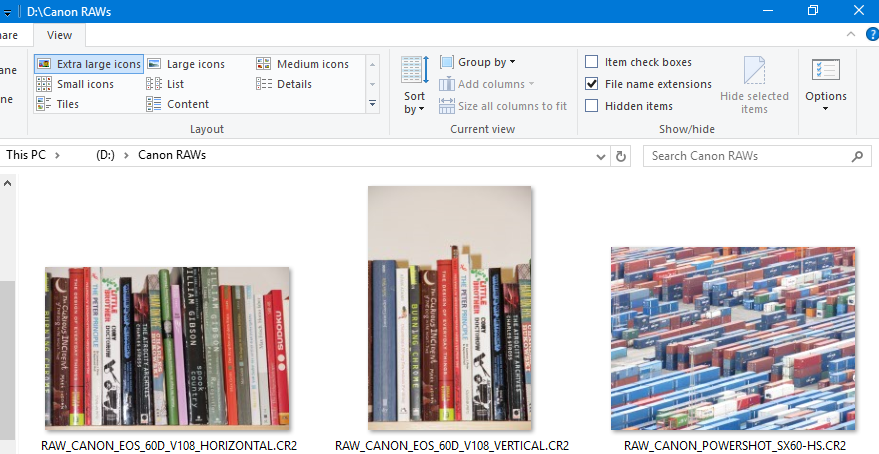Select vertical bookshelf CR2 thumbnail
The image size is (879, 454).
pyautogui.click(x=449, y=308)
